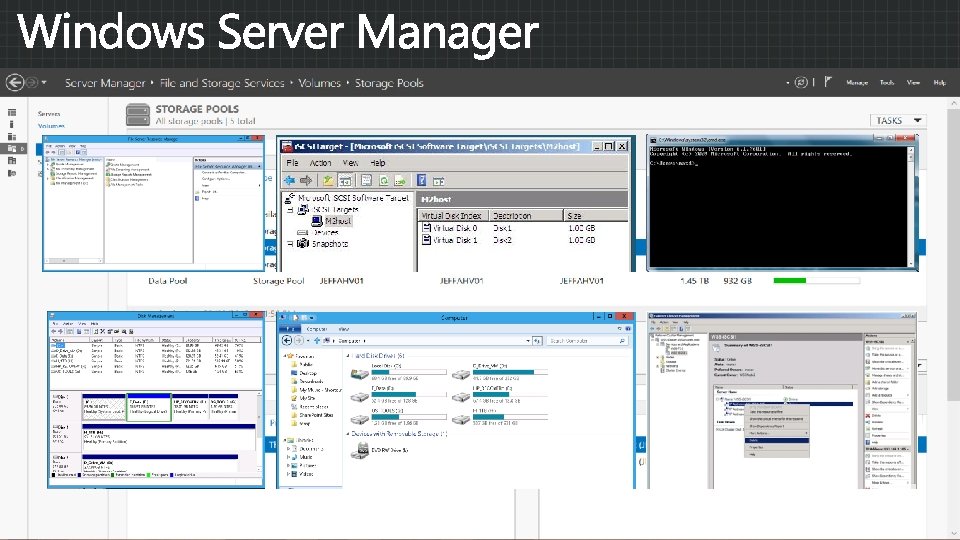Click properties icon in iSCSI Target toolbar

click(x=366, y=181)
